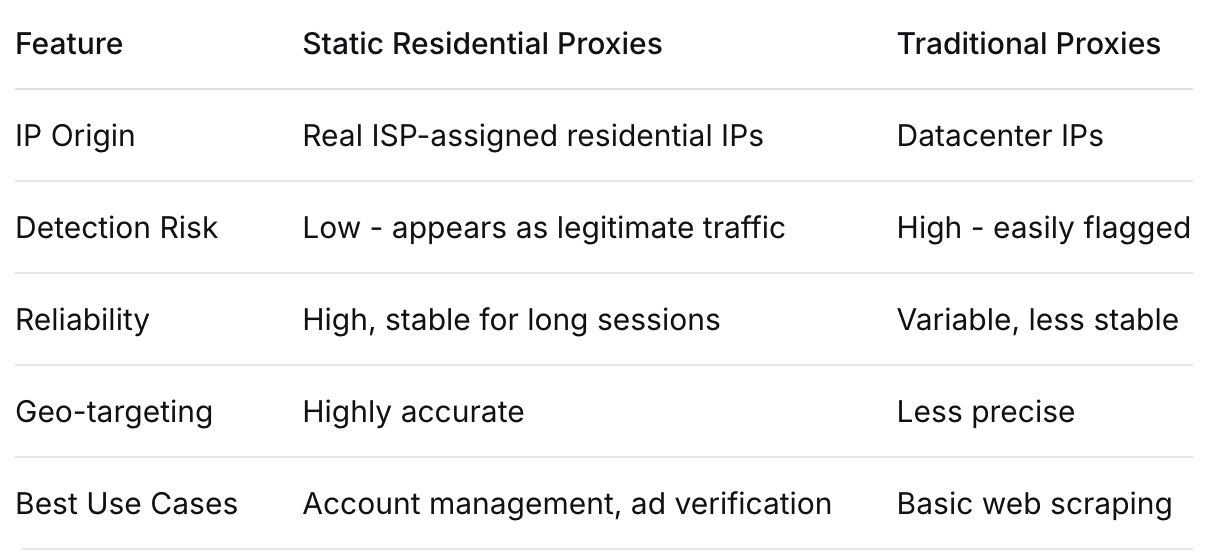Select the 'Variable, less stable' cell
The image size is (1232, 552).
1037,320
